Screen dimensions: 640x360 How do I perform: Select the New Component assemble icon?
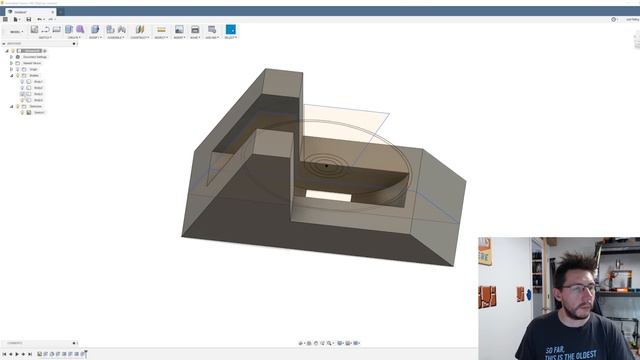pyautogui.click(x=110, y=29)
